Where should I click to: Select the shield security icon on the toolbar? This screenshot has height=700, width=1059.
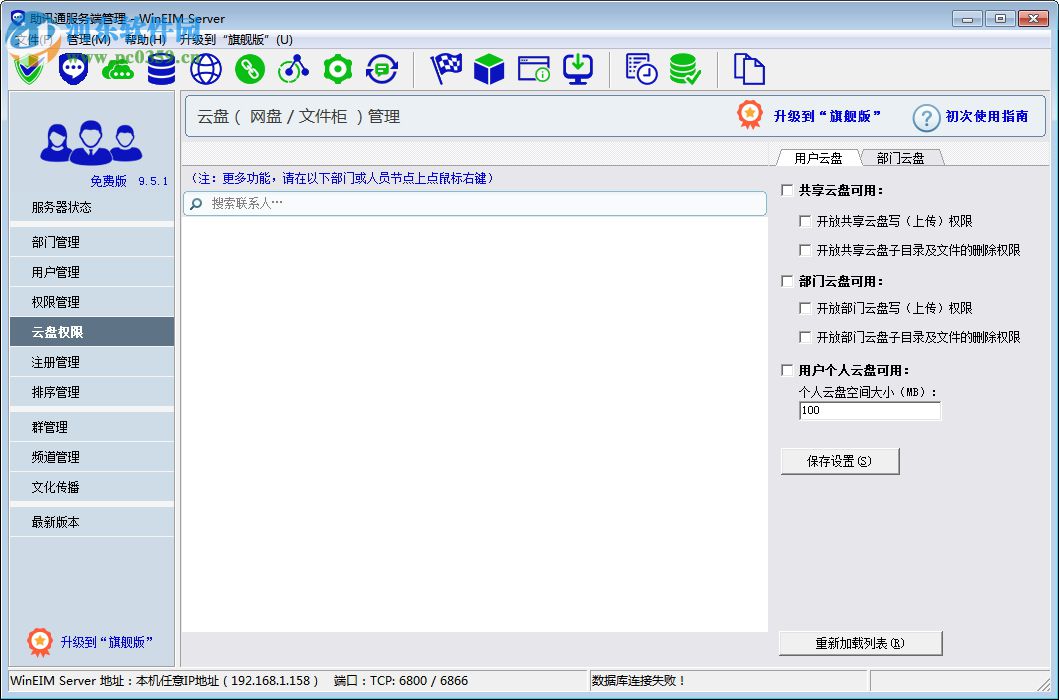click(x=29, y=69)
